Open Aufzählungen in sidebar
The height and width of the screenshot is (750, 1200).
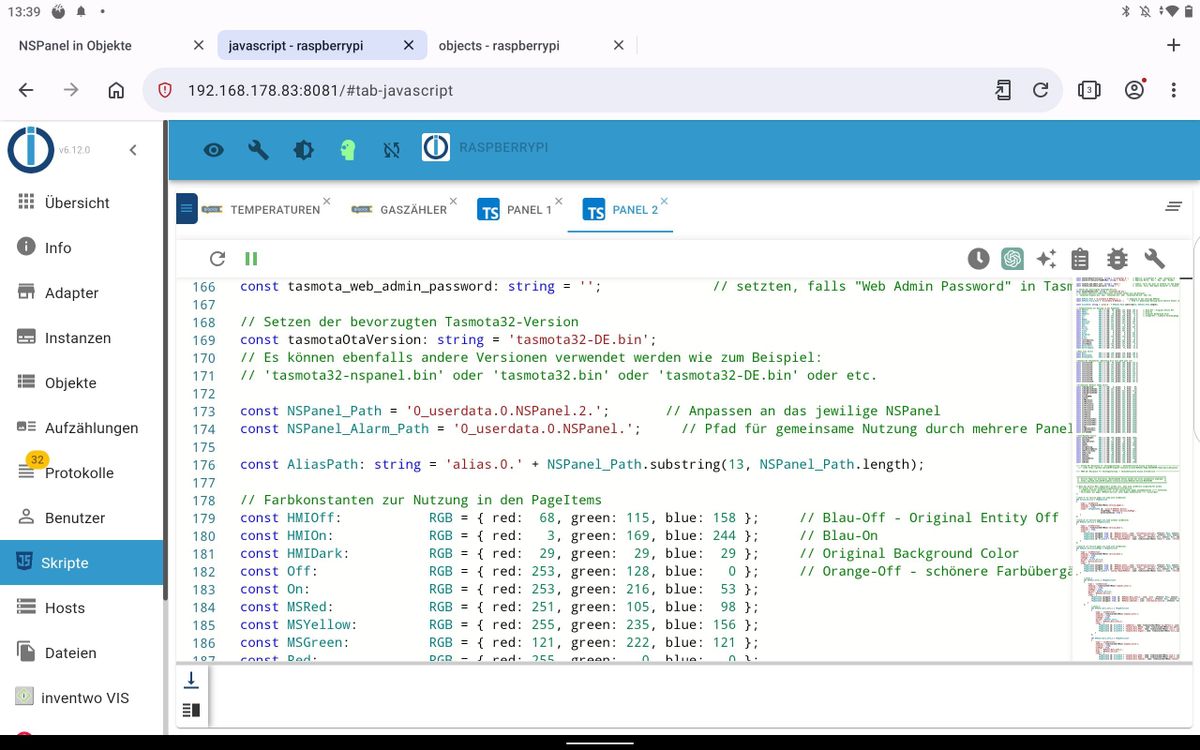coord(82,427)
